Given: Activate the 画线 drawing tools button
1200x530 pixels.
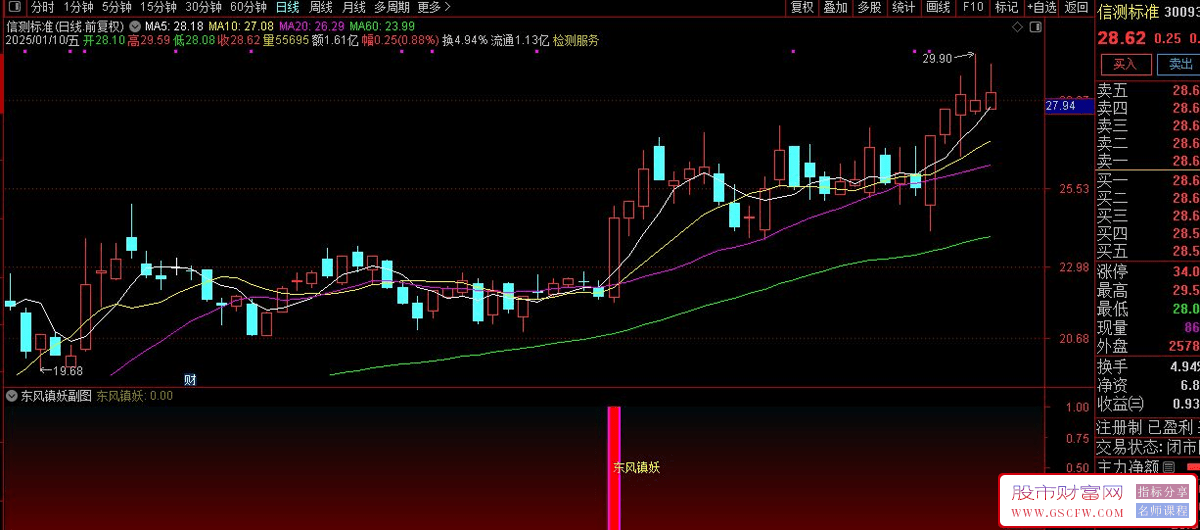Looking at the screenshot, I should coord(938,7).
